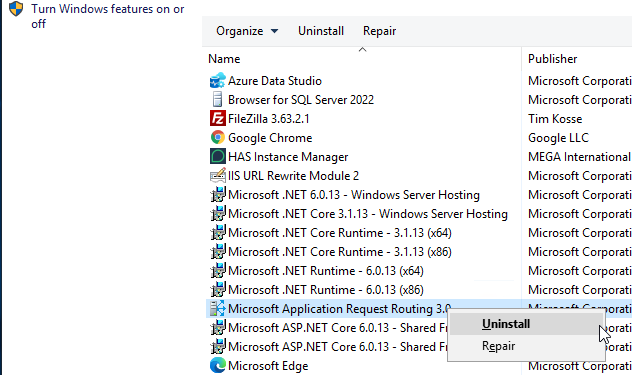
Task: Click the shield icon beside Turn Windows features
Action: [x=16, y=8]
